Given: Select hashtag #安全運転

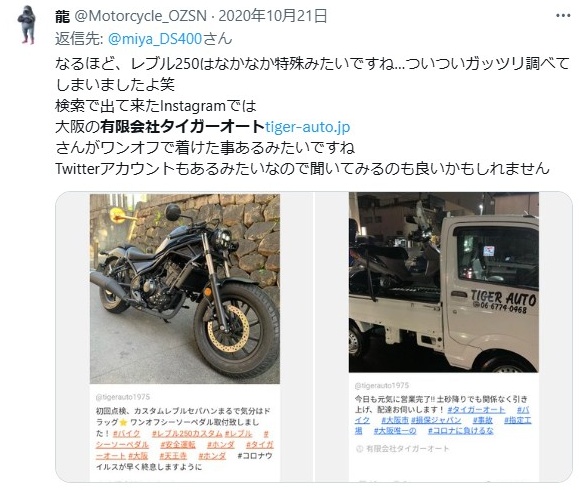Looking at the screenshot, I should pos(178,445).
